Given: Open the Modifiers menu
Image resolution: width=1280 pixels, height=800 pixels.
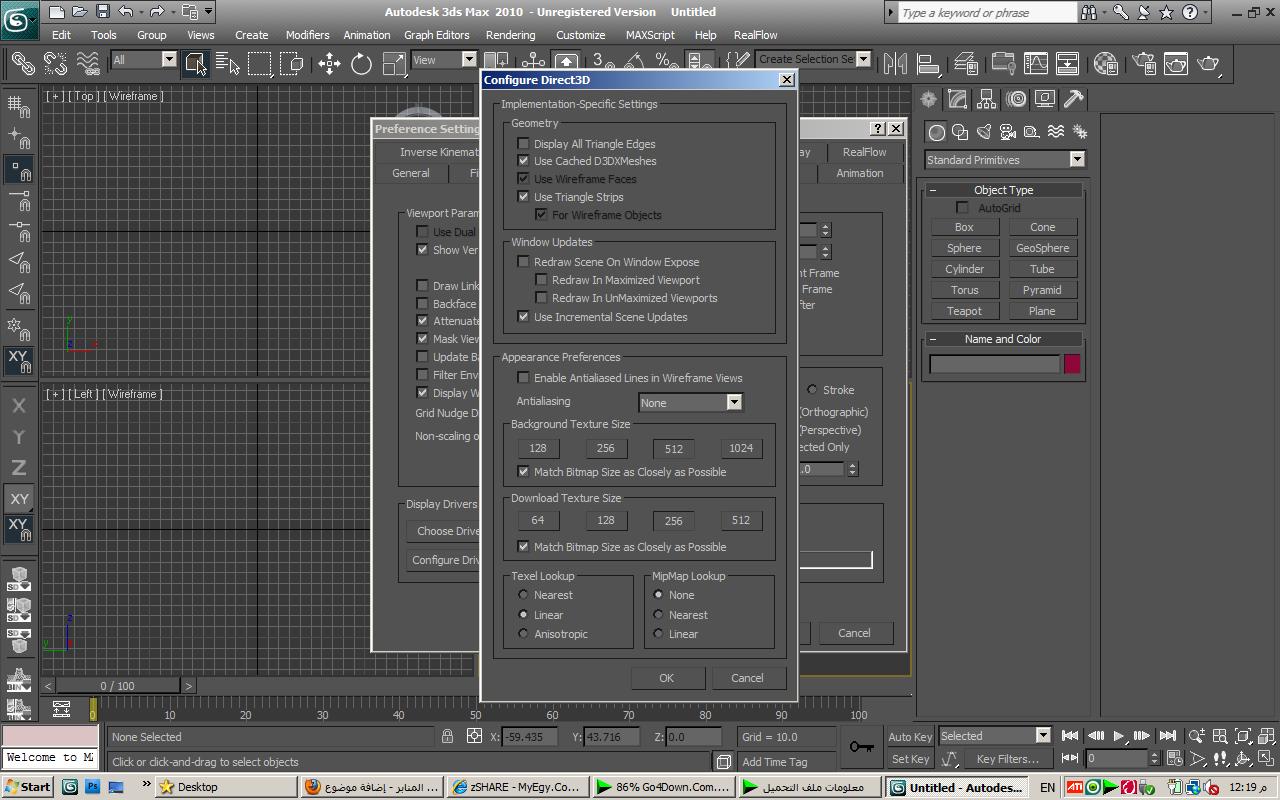Looking at the screenshot, I should (x=307, y=34).
